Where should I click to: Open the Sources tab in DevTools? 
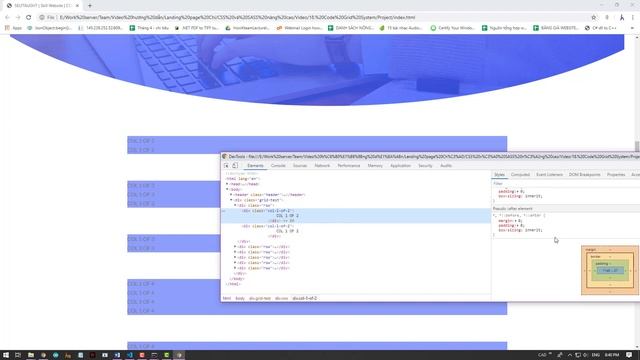click(300, 166)
